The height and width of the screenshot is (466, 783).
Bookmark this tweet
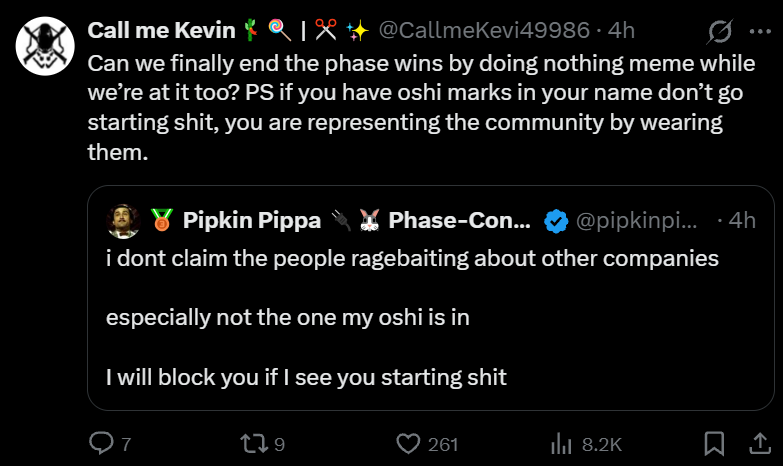click(x=714, y=444)
